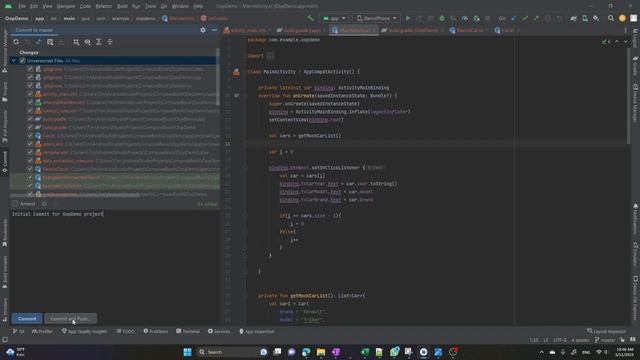
Task: Hide the Commit tool window
Action: [x=214, y=30]
